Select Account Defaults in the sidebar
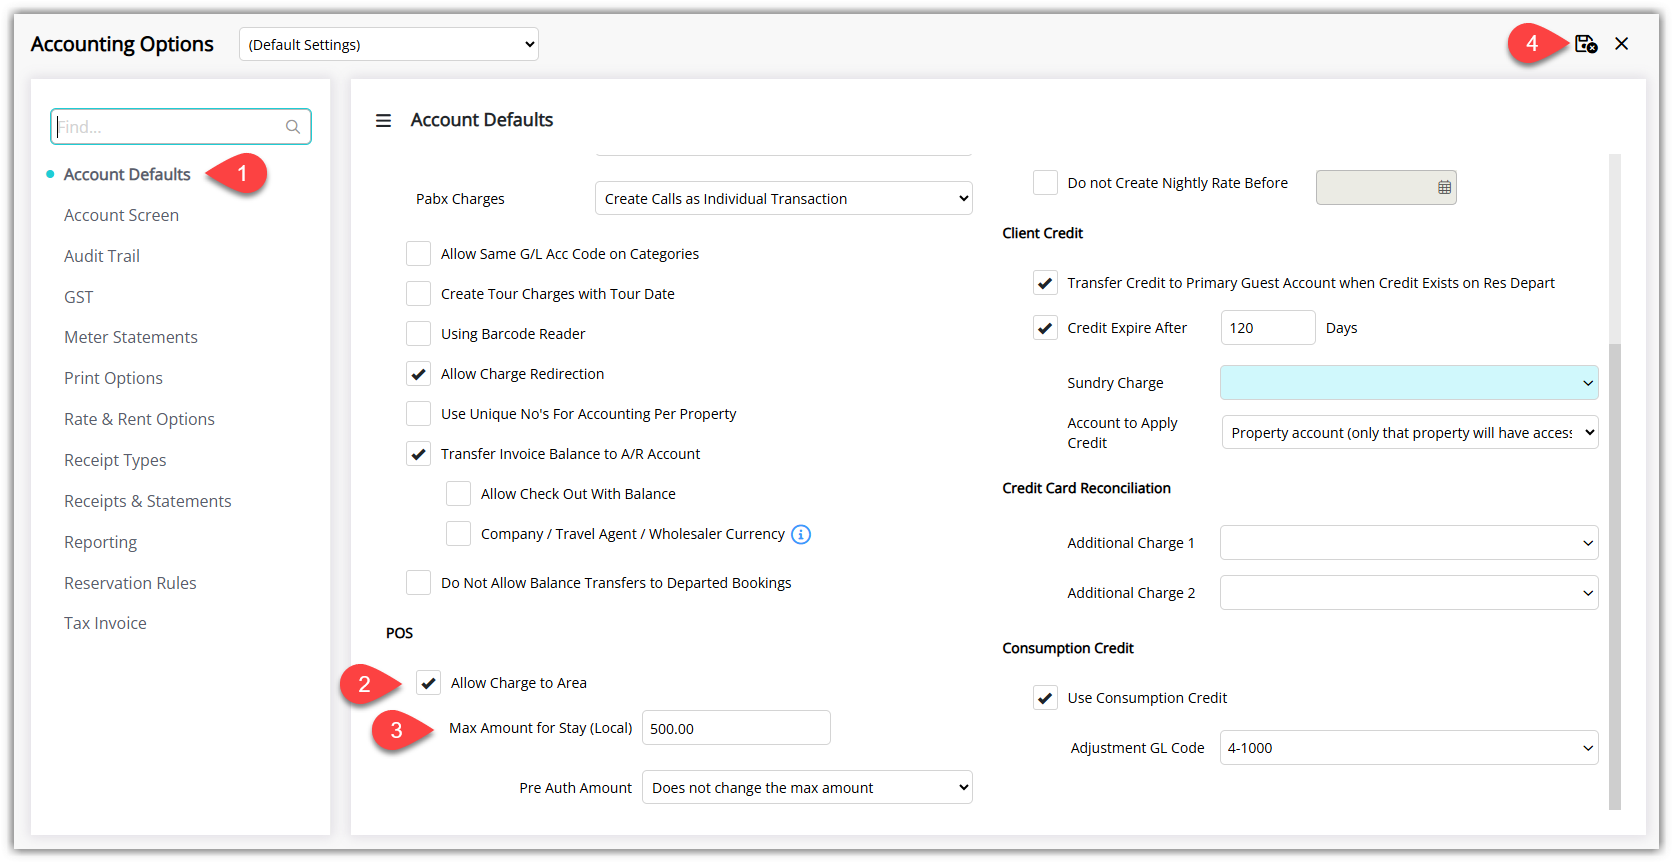1675x865 pixels. [x=127, y=174]
